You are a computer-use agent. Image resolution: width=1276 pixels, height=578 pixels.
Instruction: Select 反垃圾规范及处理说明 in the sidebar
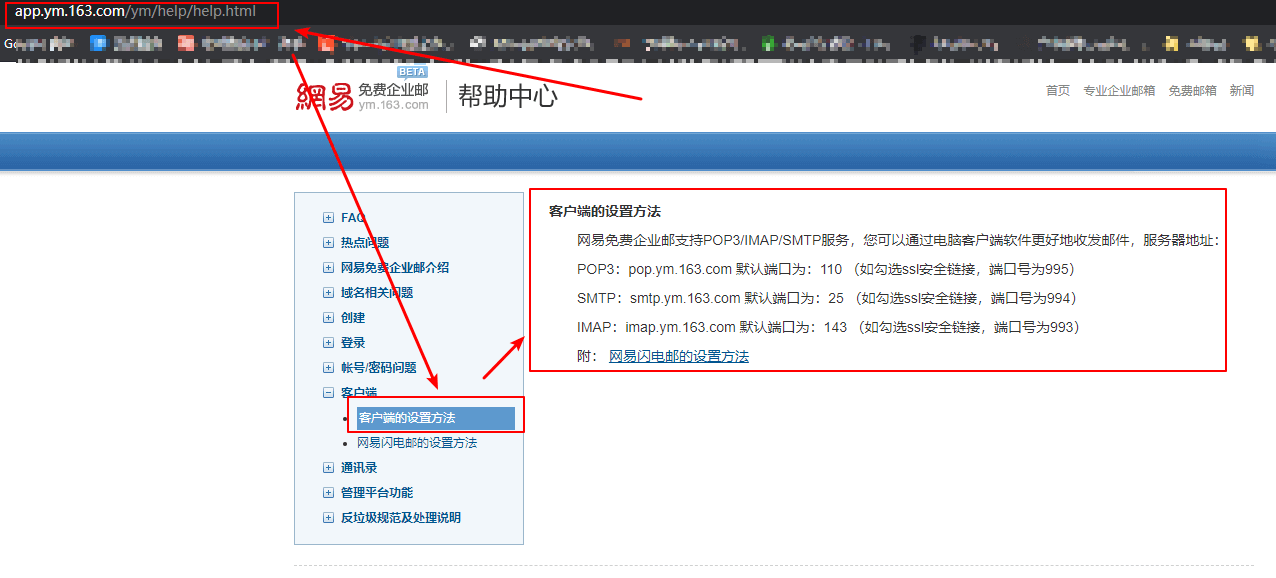click(x=400, y=518)
